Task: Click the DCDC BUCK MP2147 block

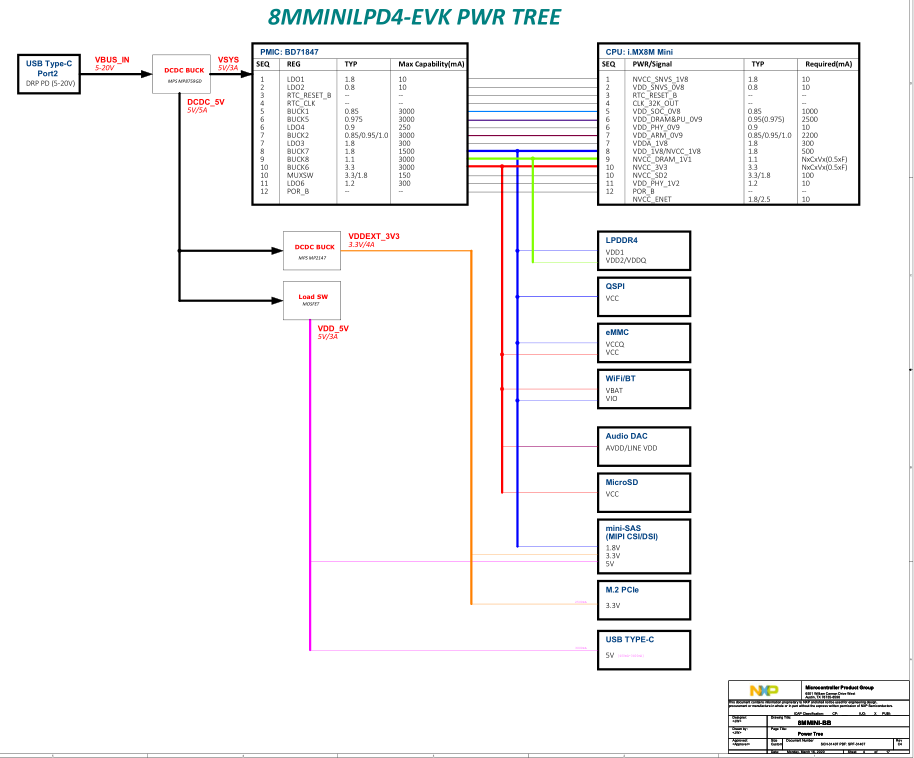Action: pos(313,251)
